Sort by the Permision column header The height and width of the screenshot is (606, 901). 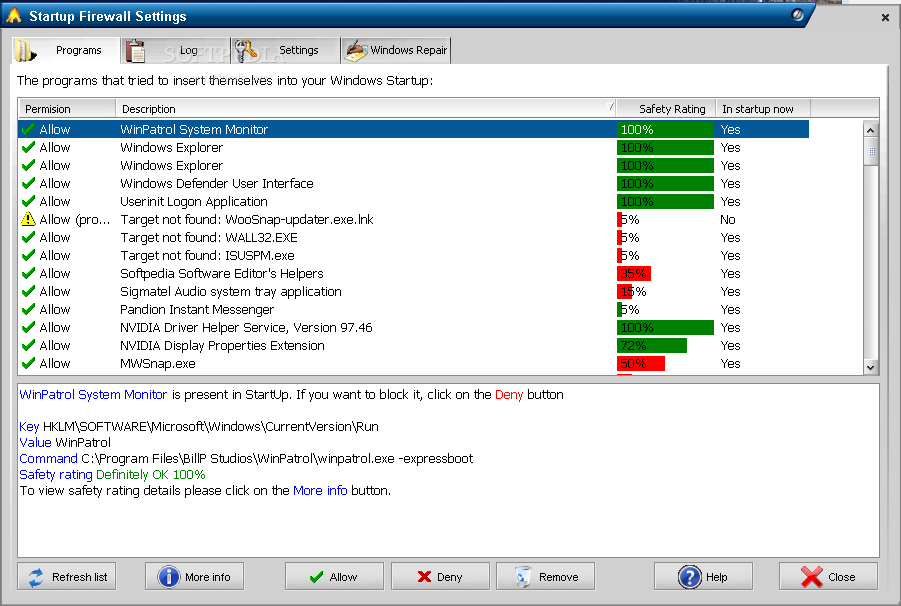67,109
